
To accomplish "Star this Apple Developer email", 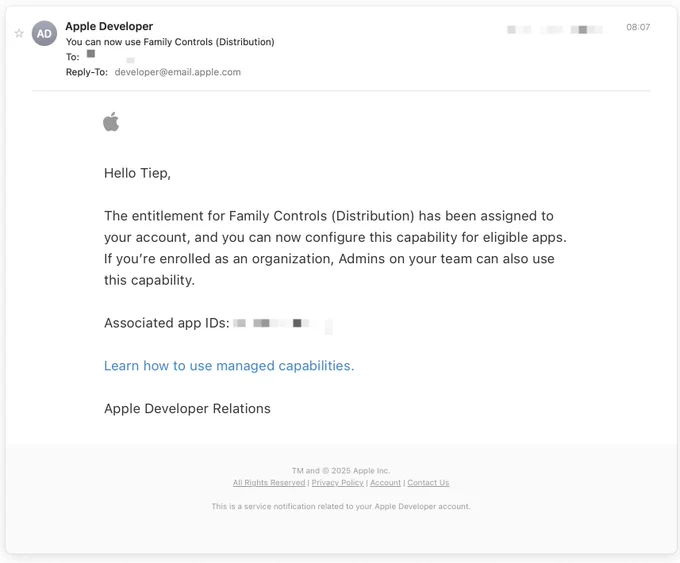I will 19,33.
